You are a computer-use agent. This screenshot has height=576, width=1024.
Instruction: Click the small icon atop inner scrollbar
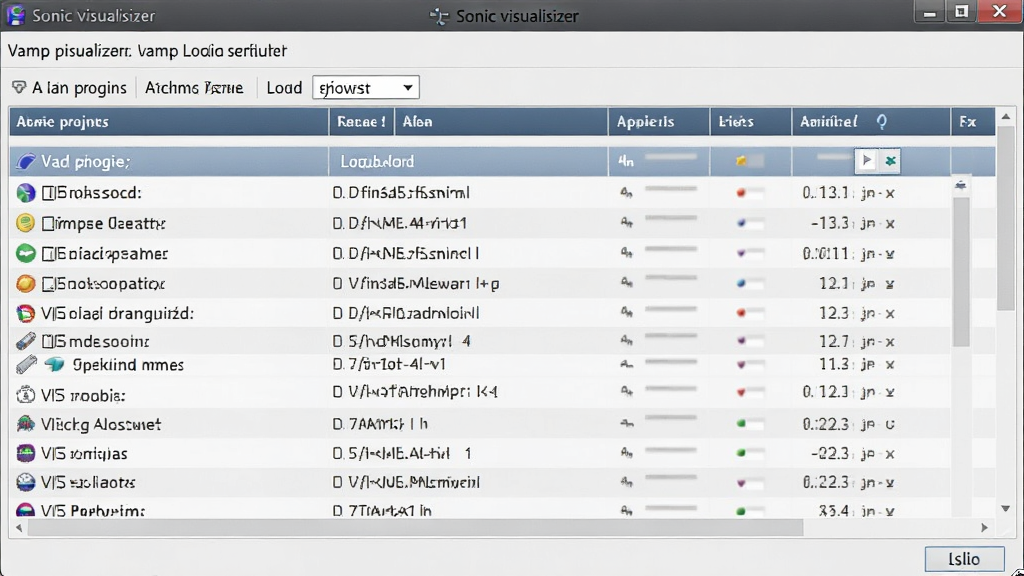960,185
